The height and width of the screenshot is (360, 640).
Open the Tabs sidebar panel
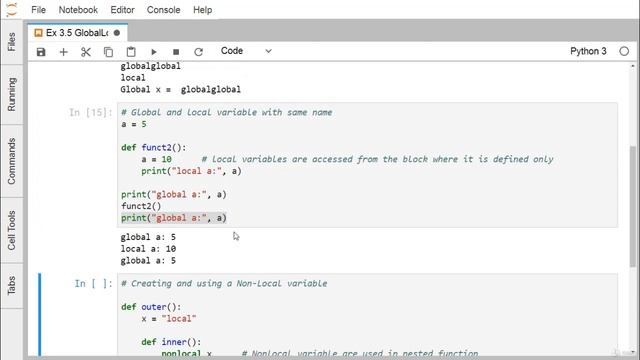click(x=11, y=285)
